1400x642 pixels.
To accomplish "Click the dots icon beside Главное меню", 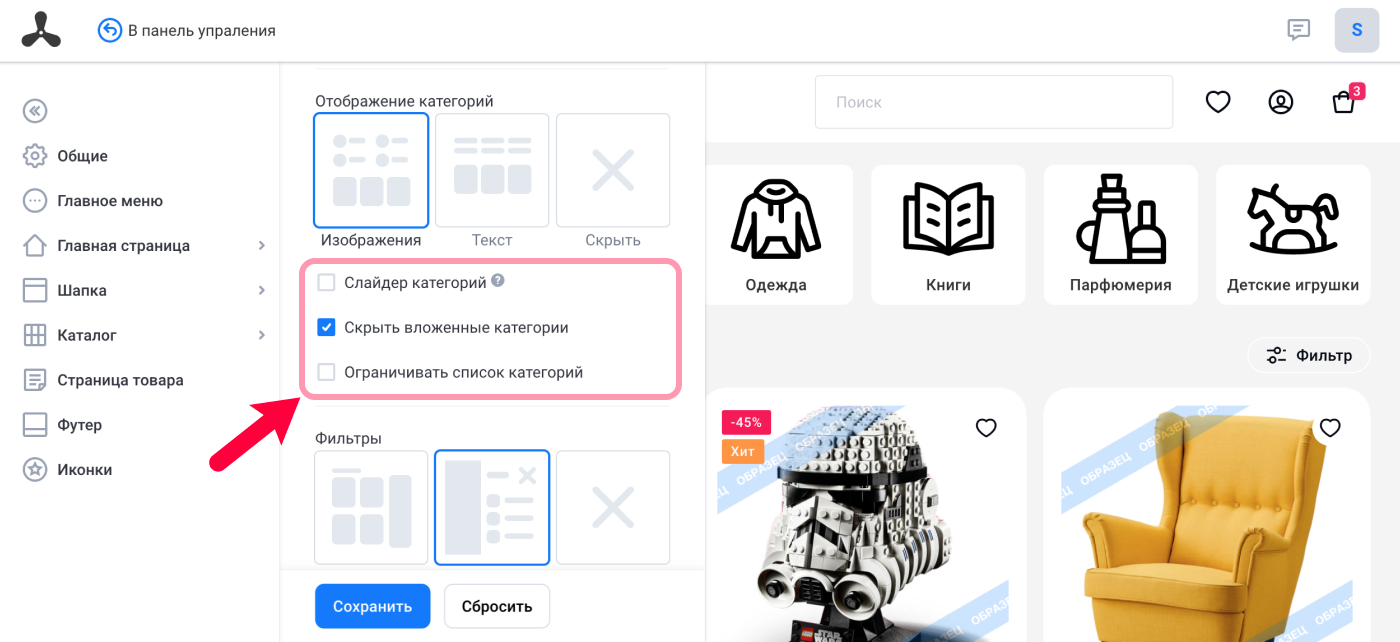I will (x=35, y=201).
